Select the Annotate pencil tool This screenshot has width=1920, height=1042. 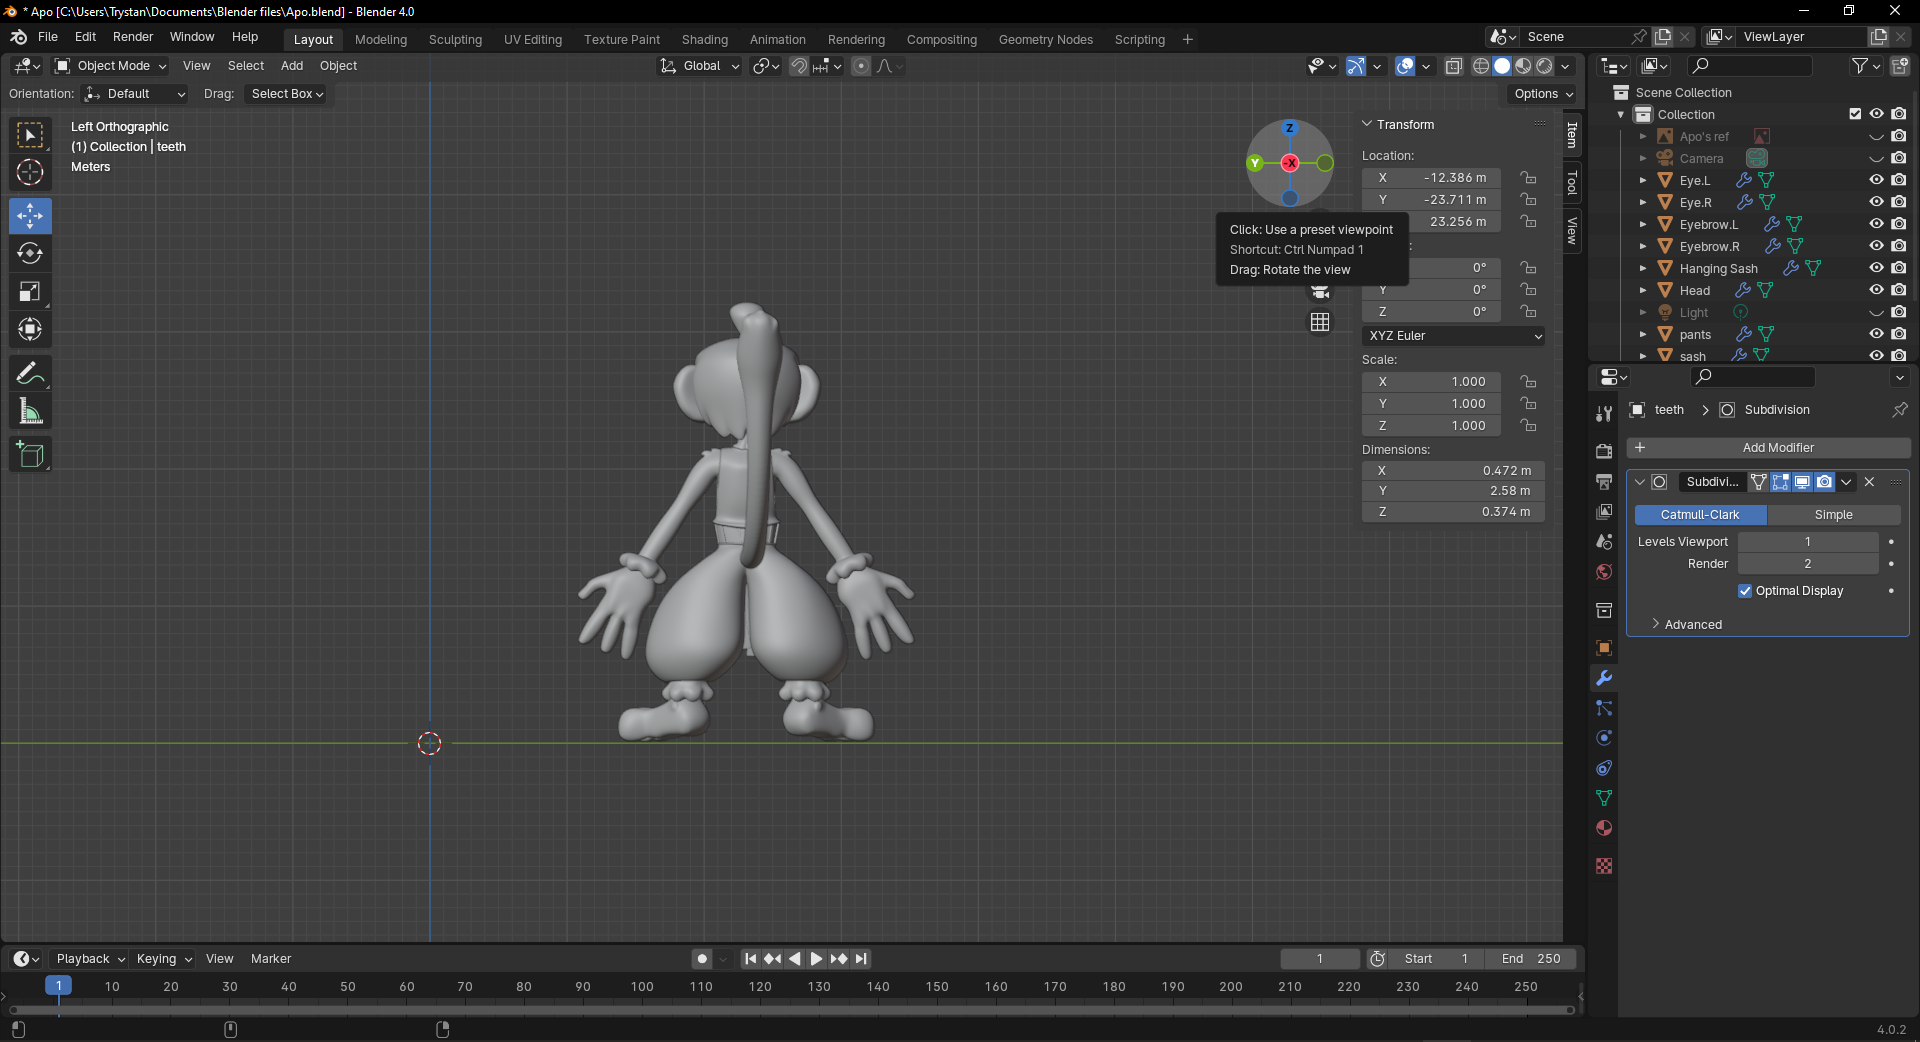(30, 374)
